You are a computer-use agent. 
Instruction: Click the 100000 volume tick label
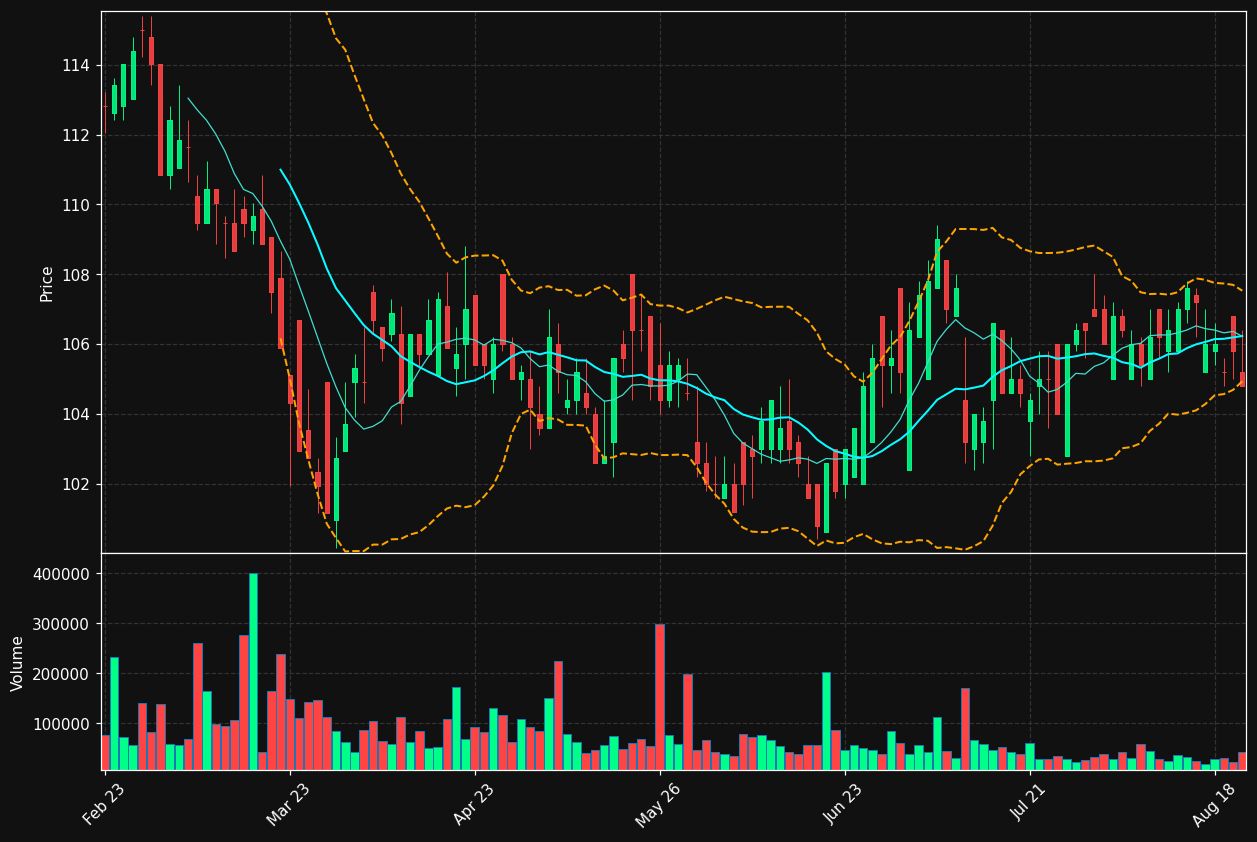(x=62, y=725)
